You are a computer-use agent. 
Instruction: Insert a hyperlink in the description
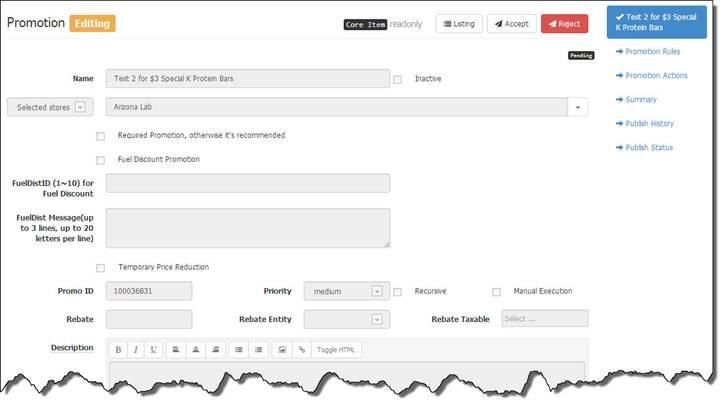301,350
